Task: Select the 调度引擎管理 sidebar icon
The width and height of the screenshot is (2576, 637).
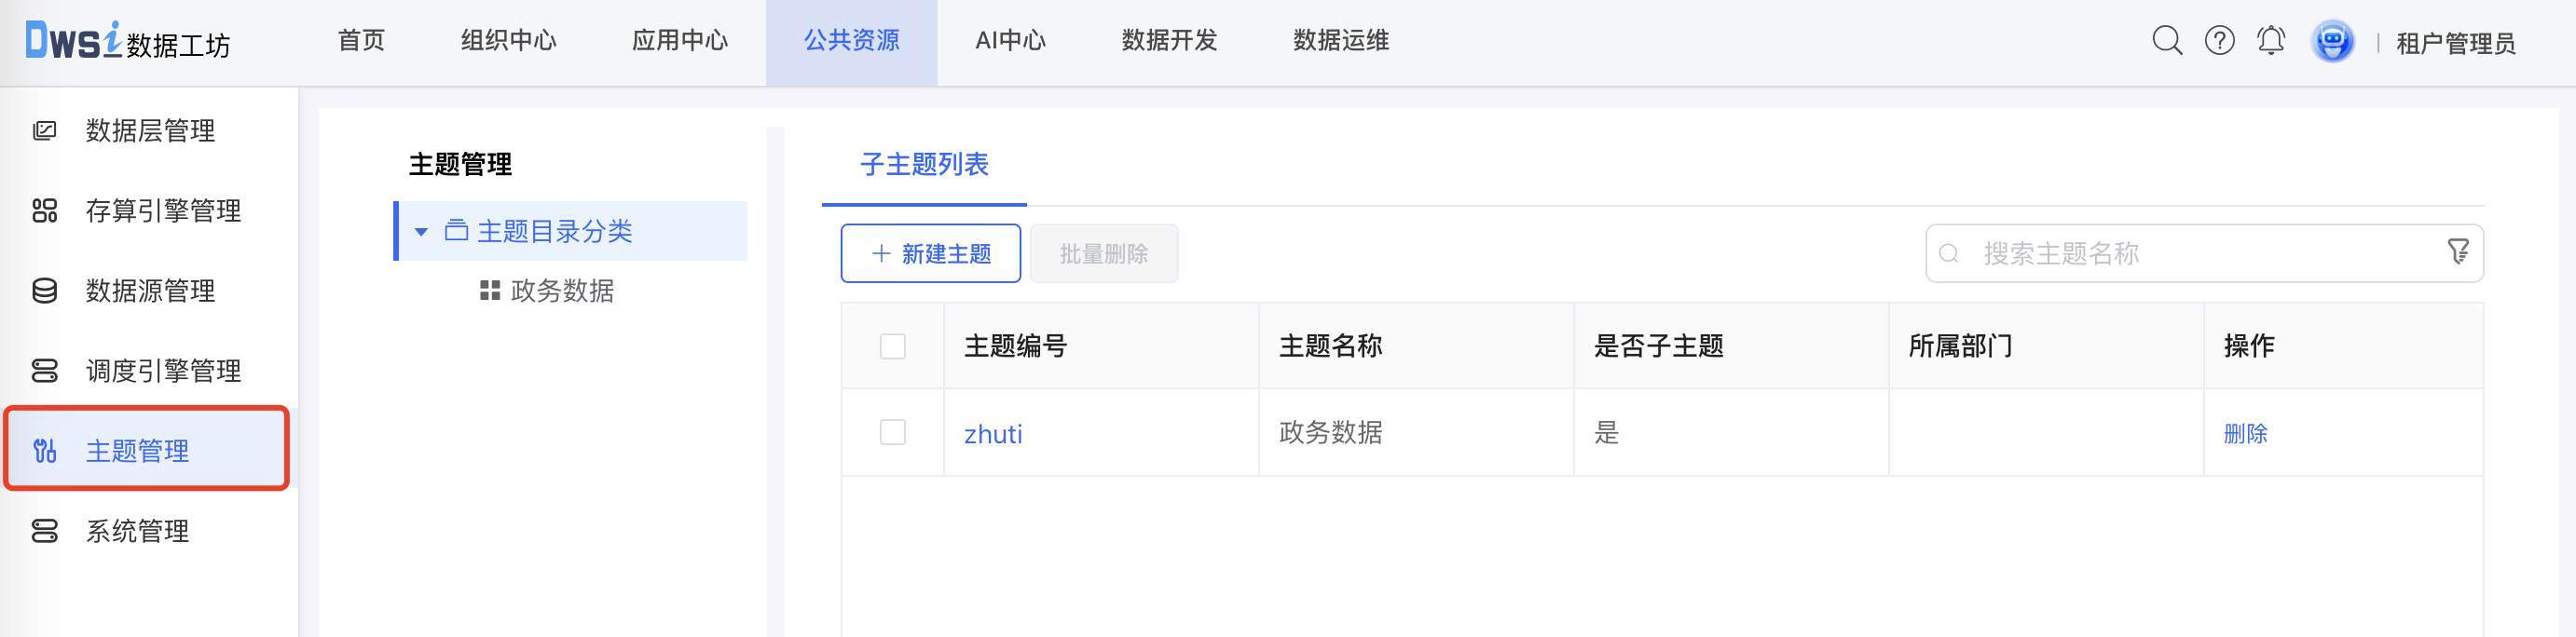Action: click(44, 371)
